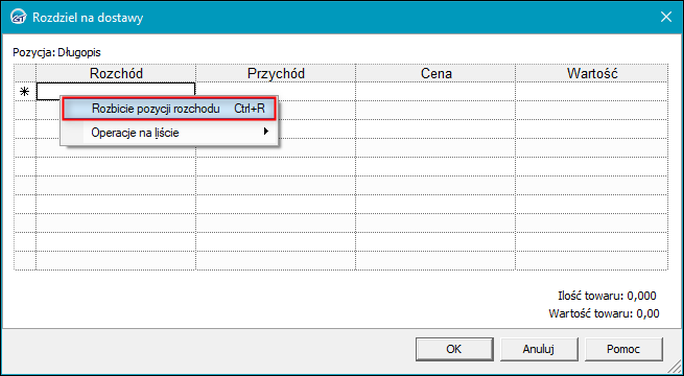Click the first-row Przychód cell right of the menu

click(316, 91)
